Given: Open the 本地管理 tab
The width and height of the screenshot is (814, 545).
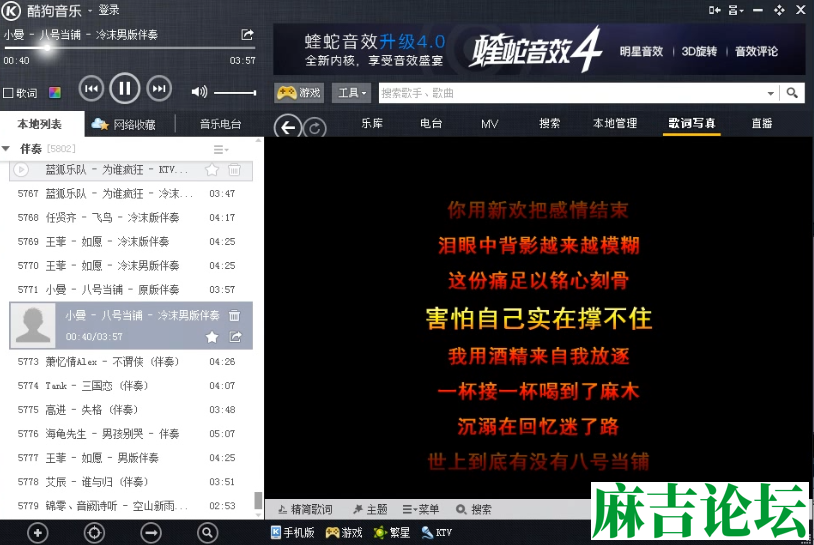Looking at the screenshot, I should pyautogui.click(x=615, y=124).
